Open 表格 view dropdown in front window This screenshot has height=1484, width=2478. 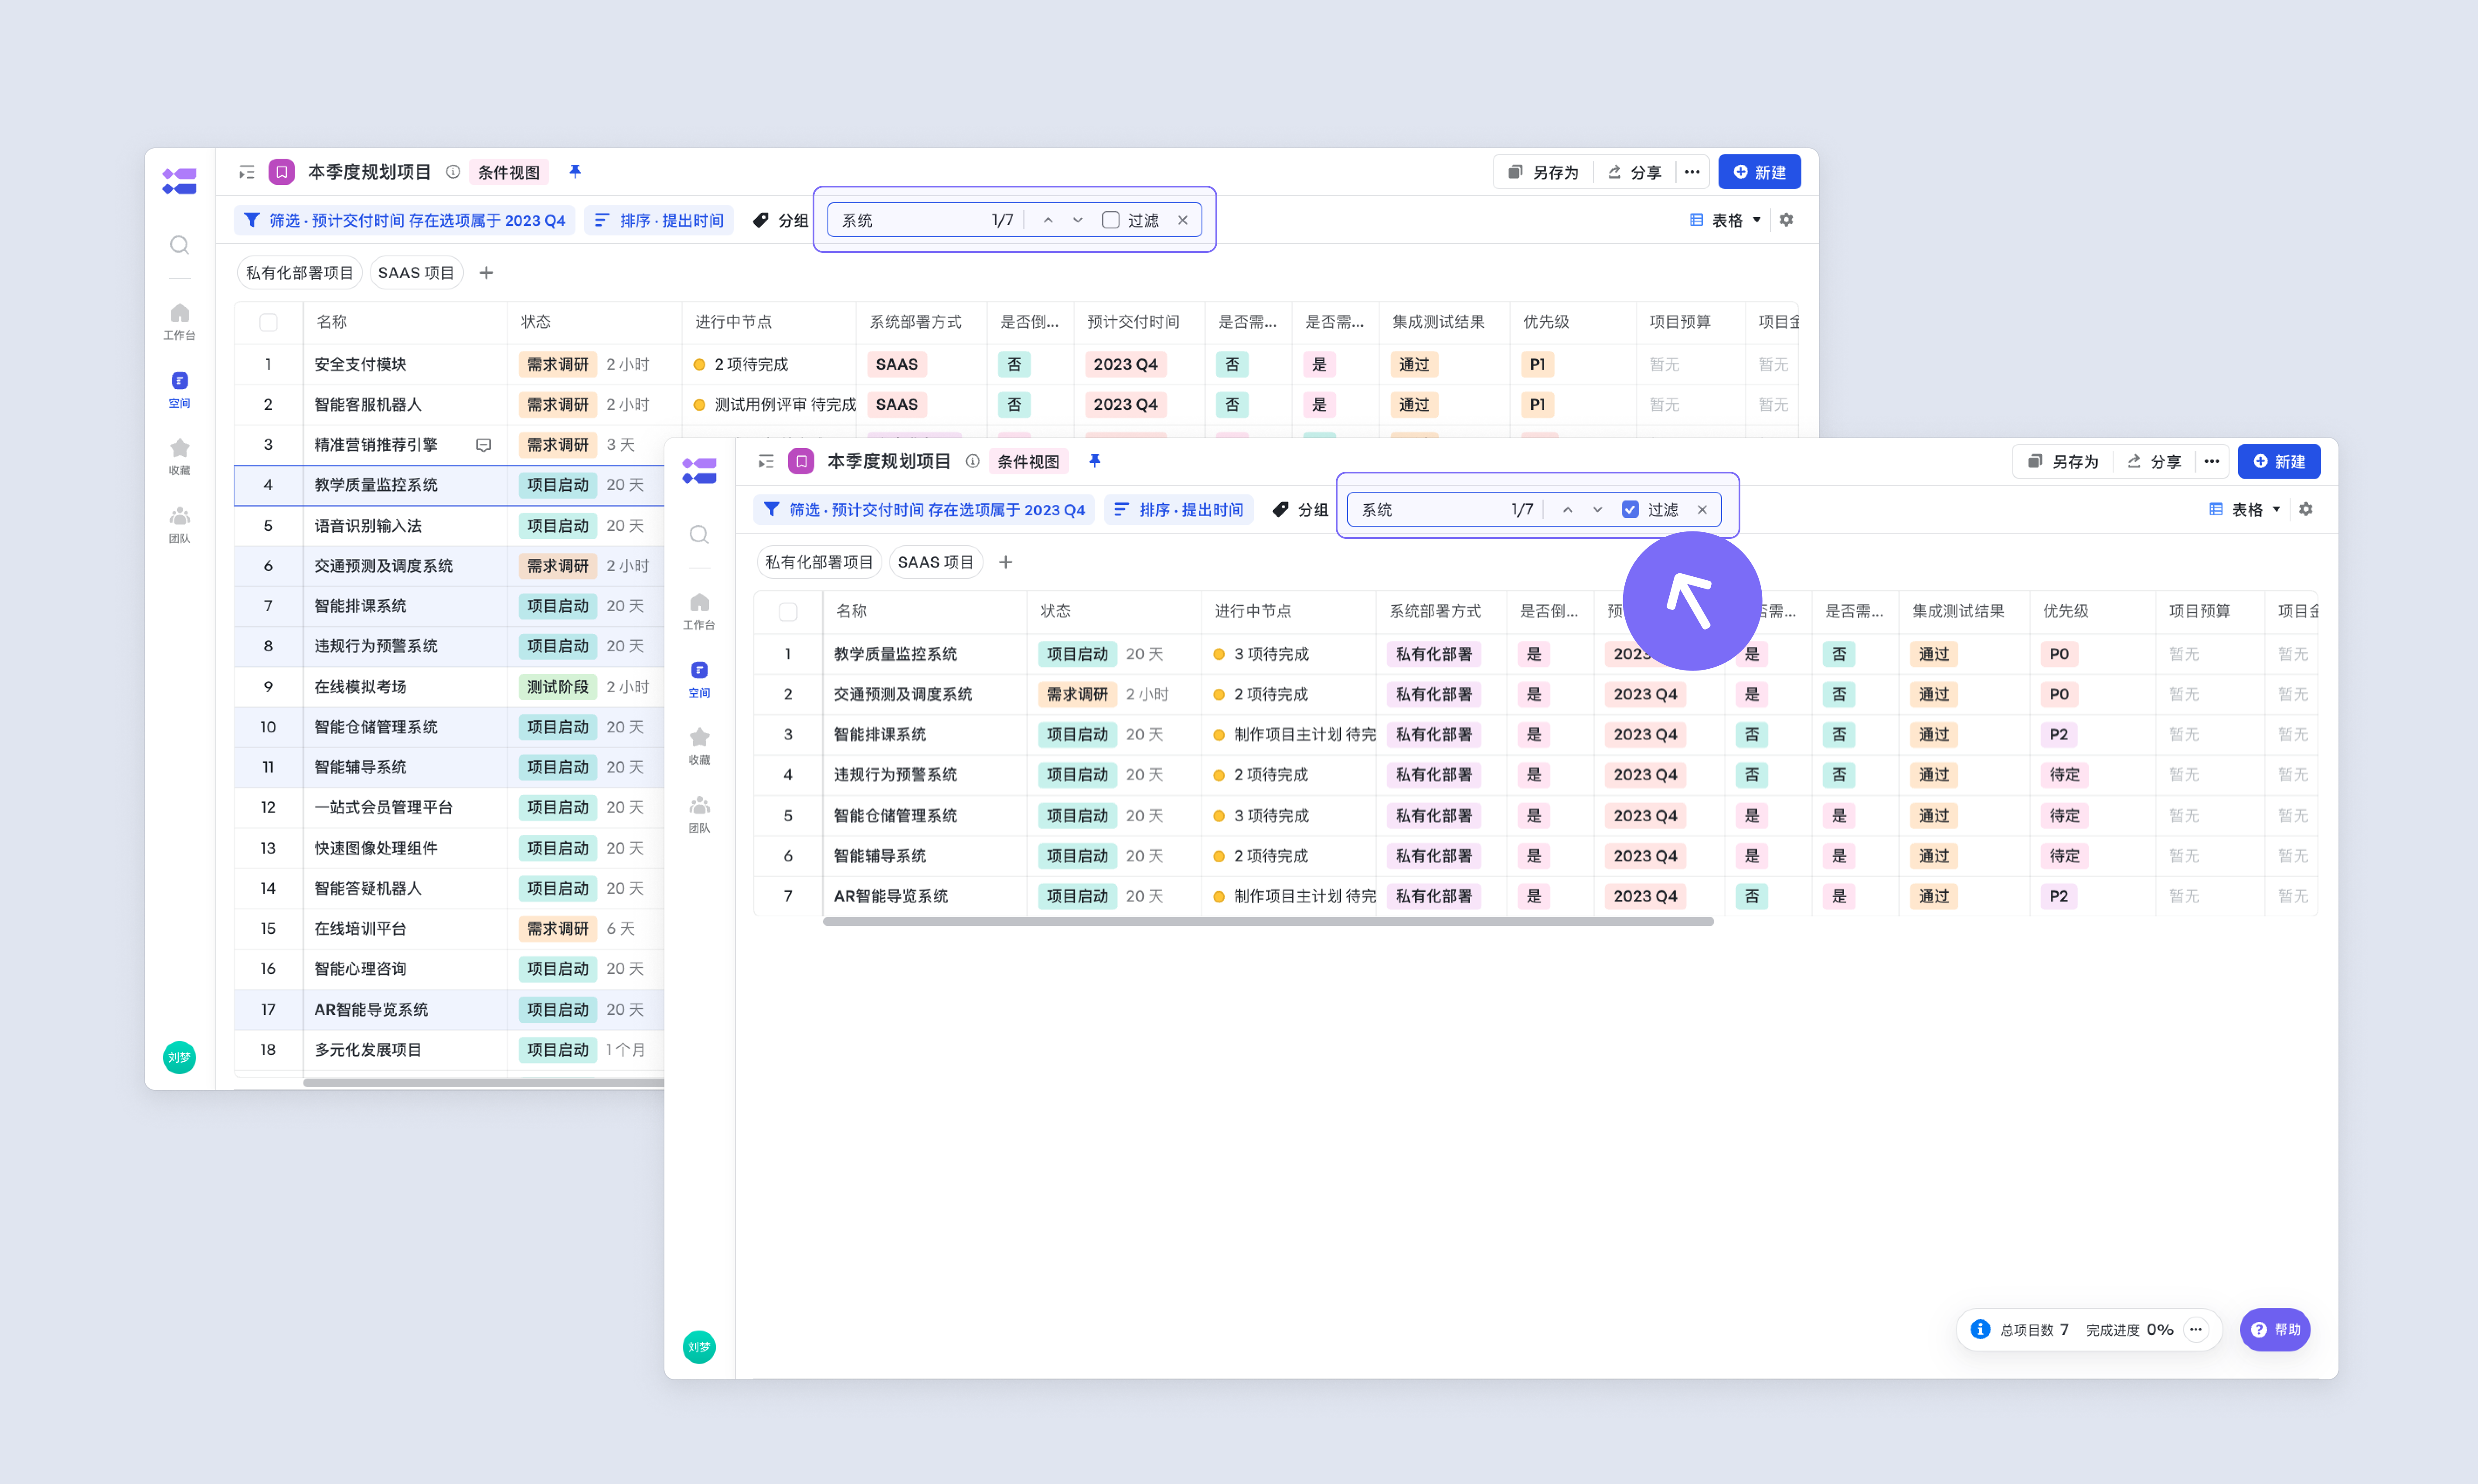[x=2245, y=509]
